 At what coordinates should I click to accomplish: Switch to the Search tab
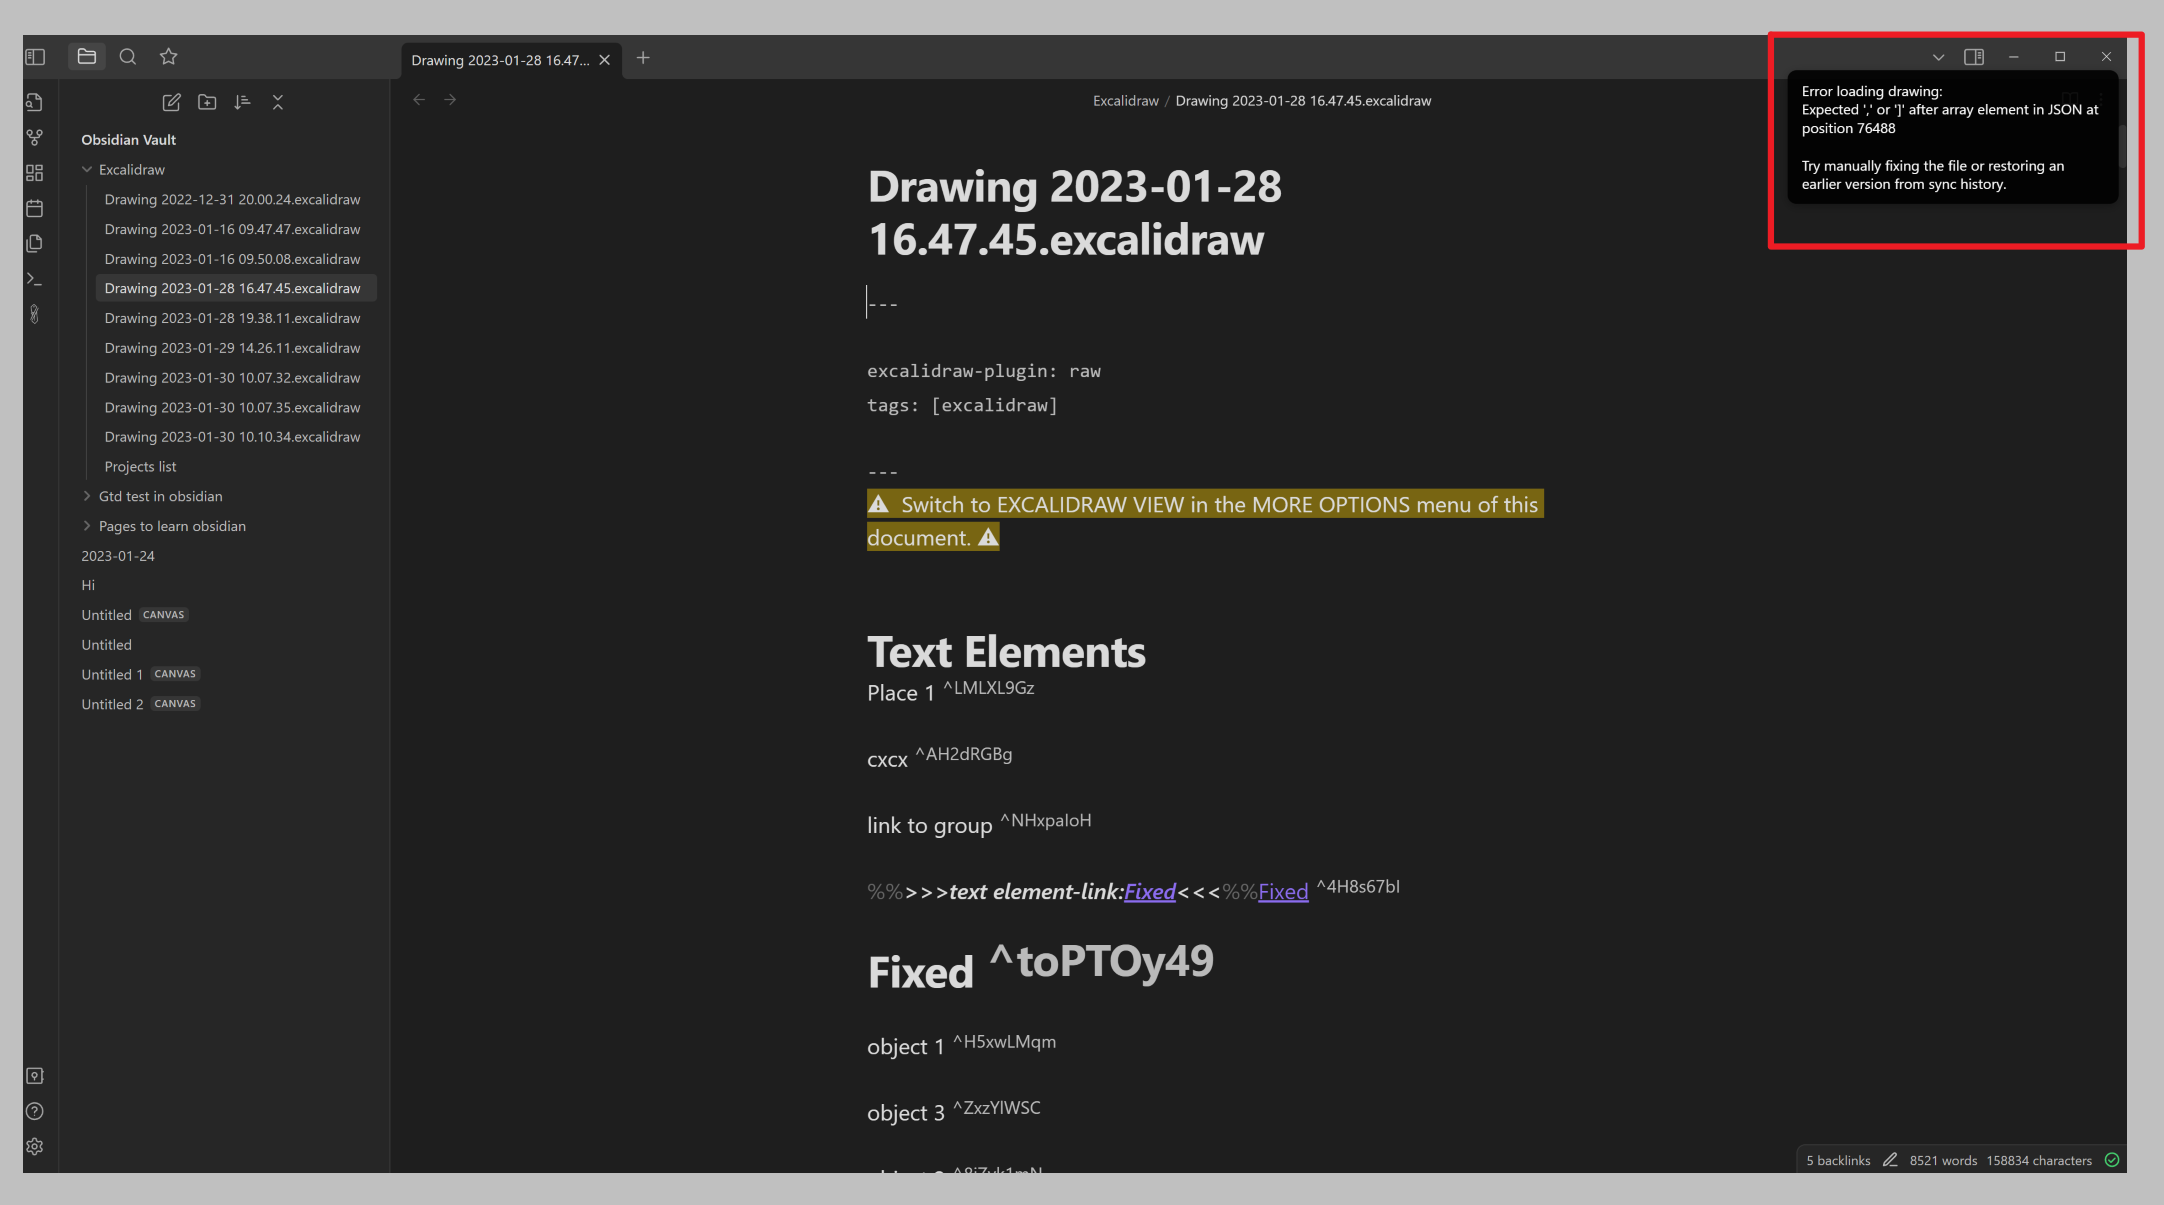[x=127, y=57]
